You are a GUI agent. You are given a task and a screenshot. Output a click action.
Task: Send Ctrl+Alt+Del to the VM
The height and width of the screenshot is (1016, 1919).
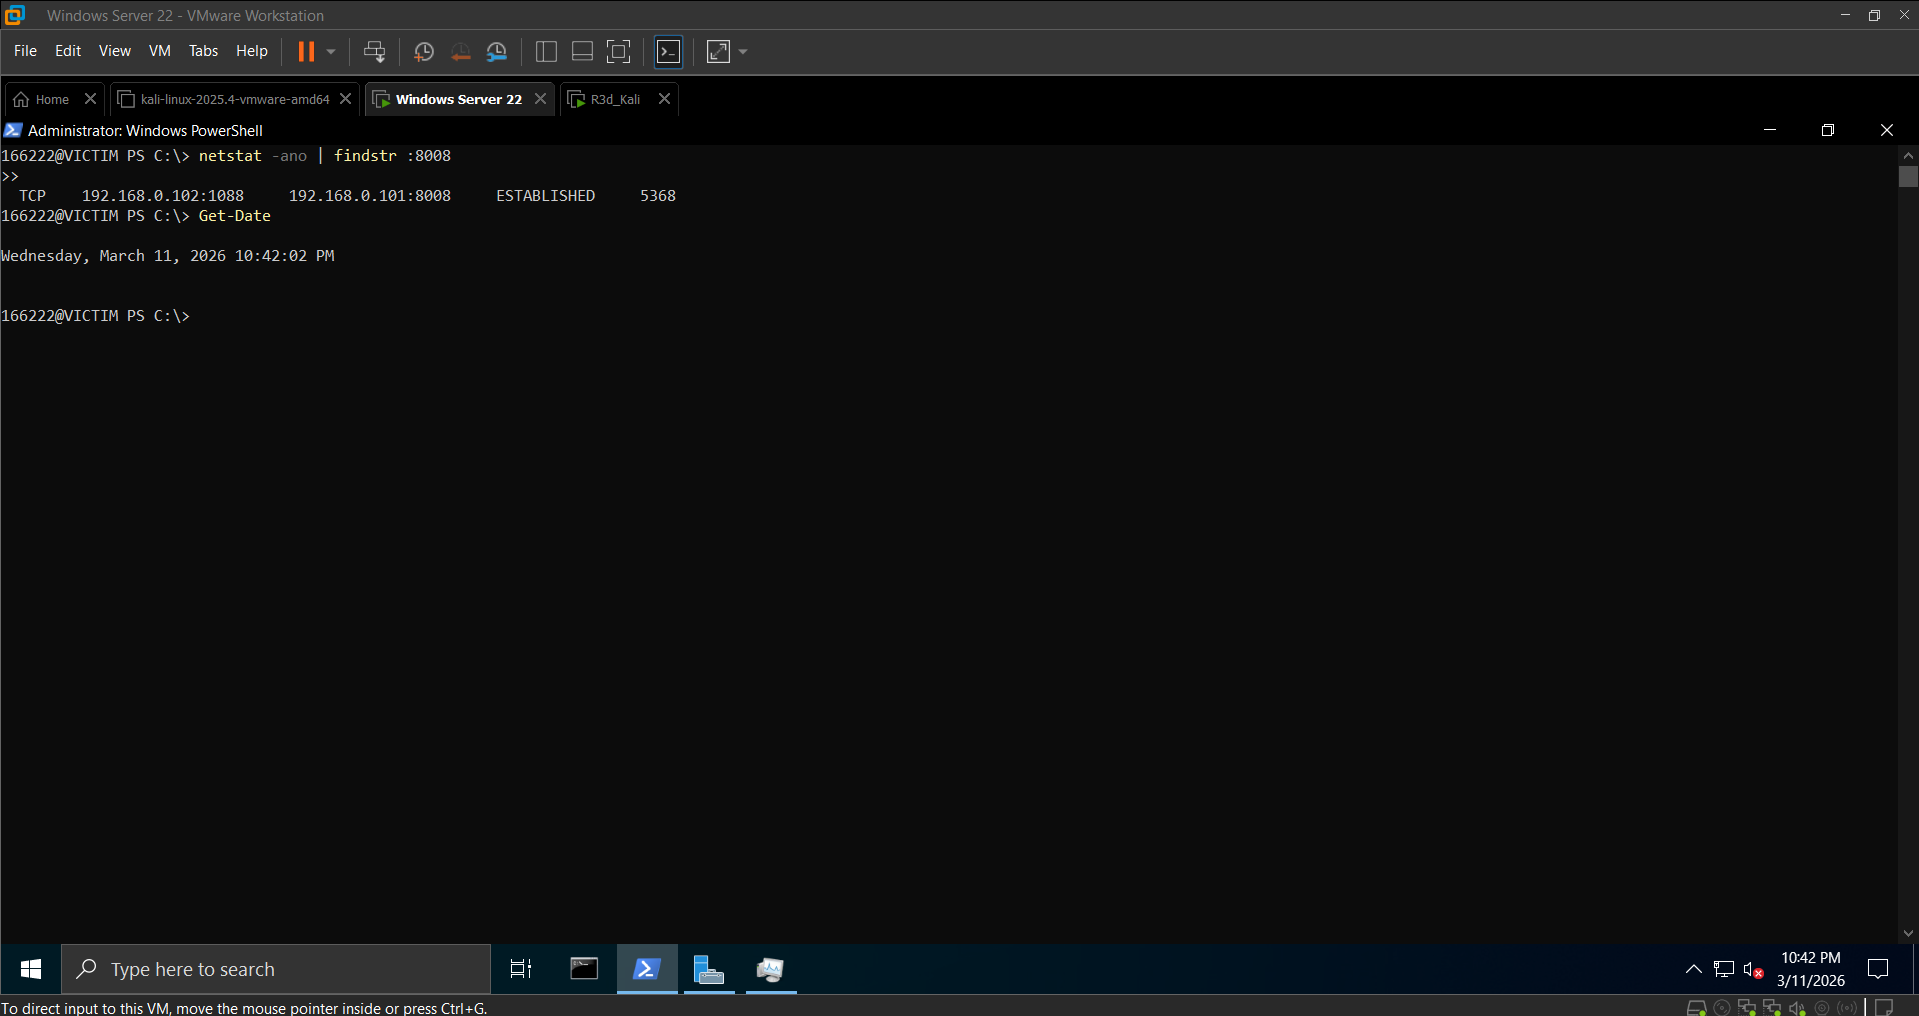(x=374, y=51)
